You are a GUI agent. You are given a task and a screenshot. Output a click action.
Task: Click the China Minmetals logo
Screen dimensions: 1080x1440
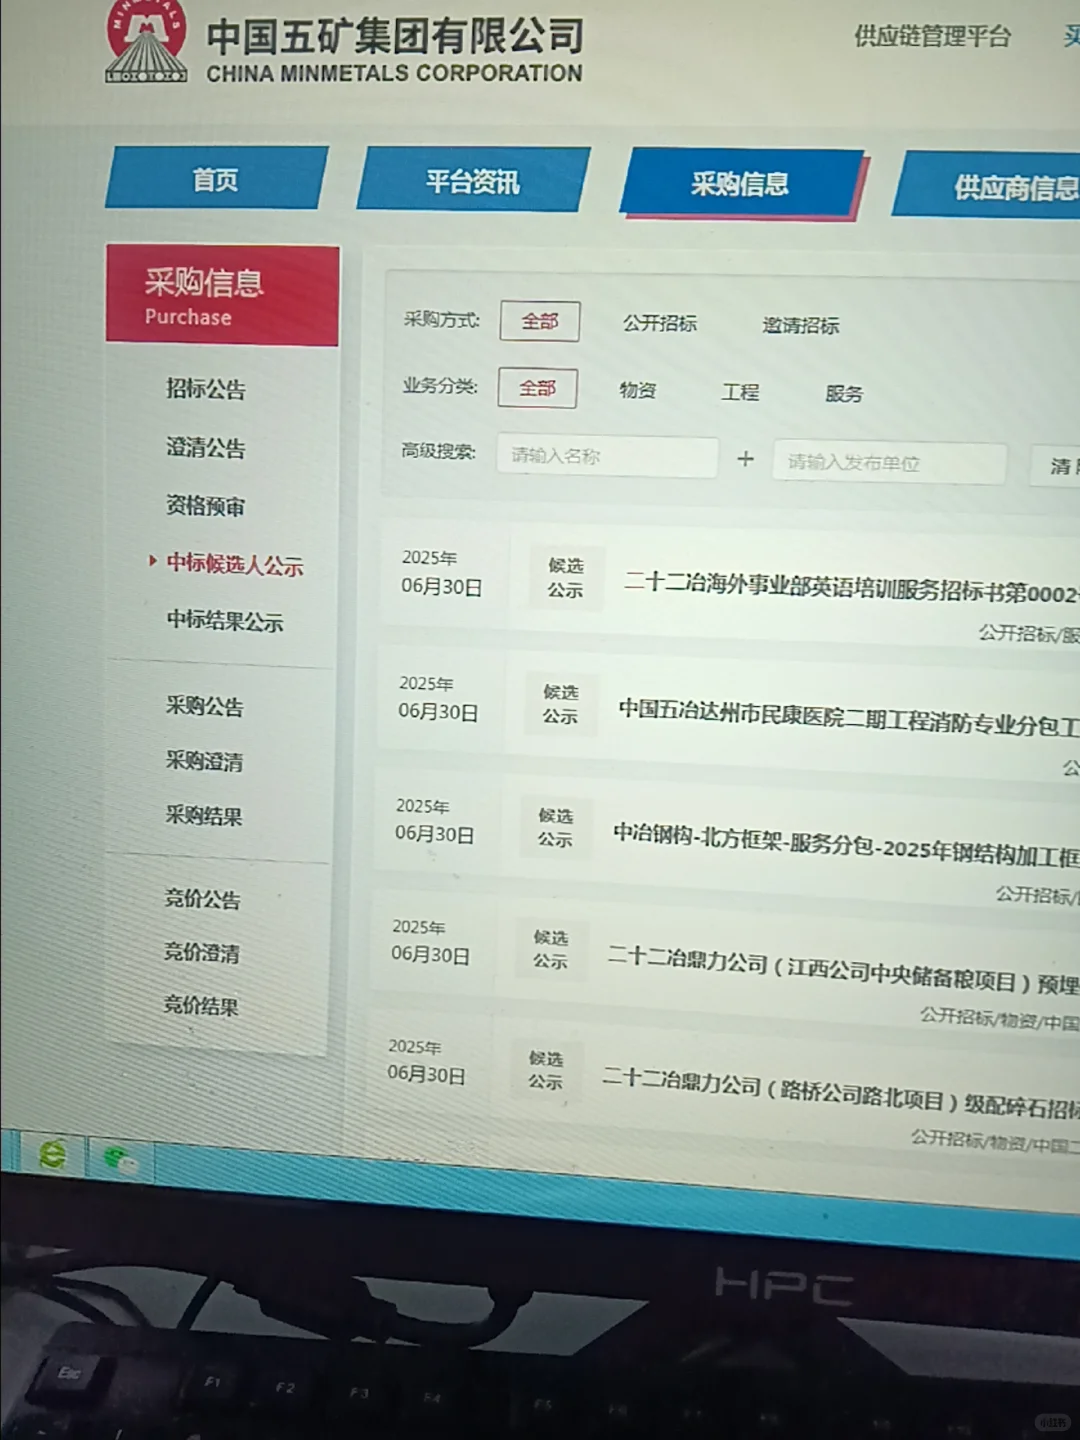[146, 42]
